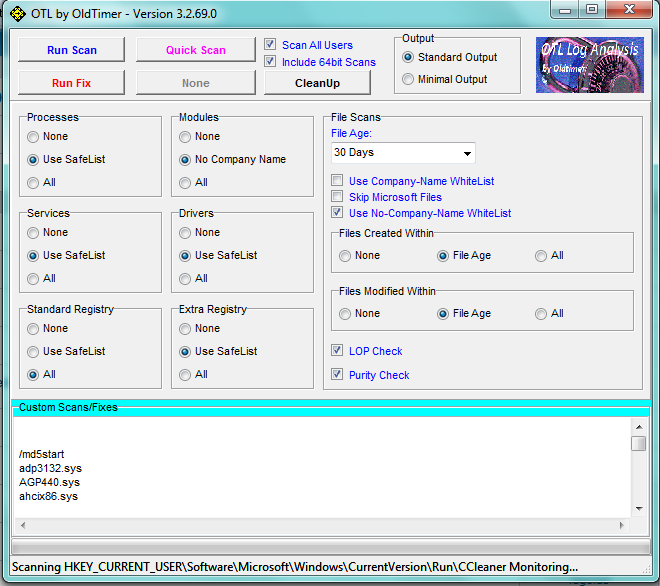Image resolution: width=660 pixels, height=586 pixels.
Task: Set Drivers to All
Action: coord(185,279)
